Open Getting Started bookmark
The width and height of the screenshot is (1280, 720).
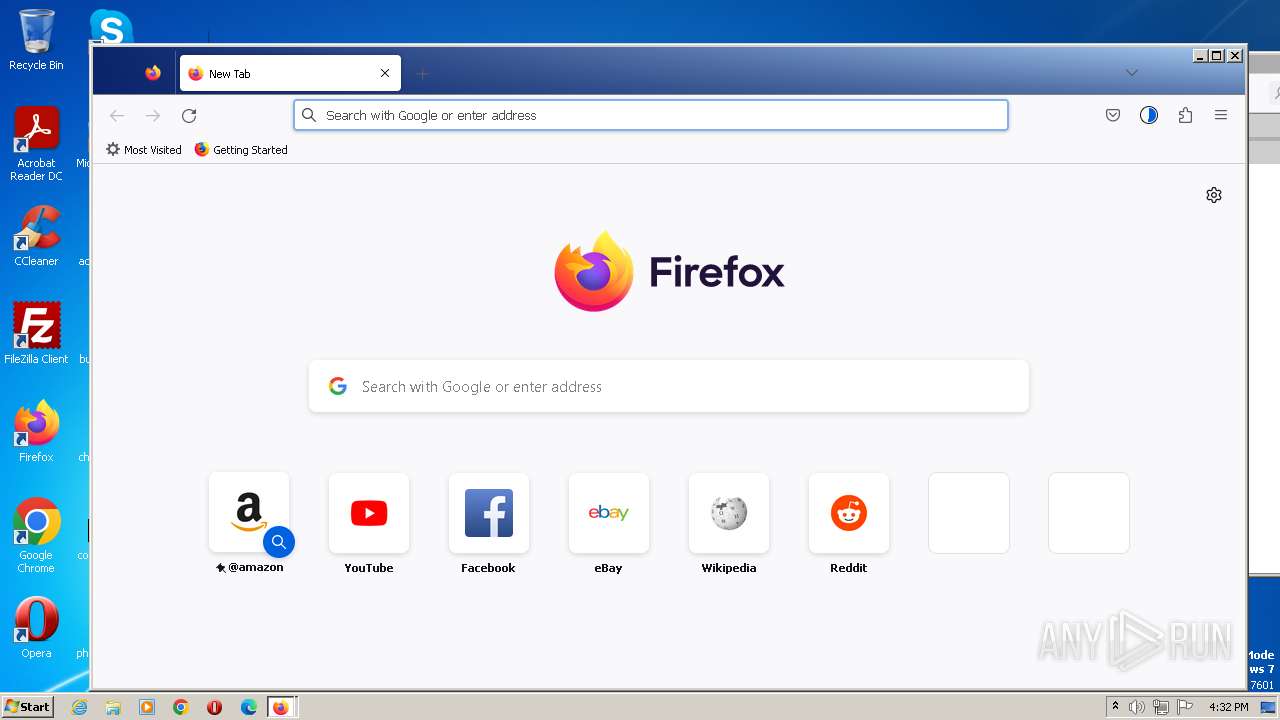click(x=241, y=150)
